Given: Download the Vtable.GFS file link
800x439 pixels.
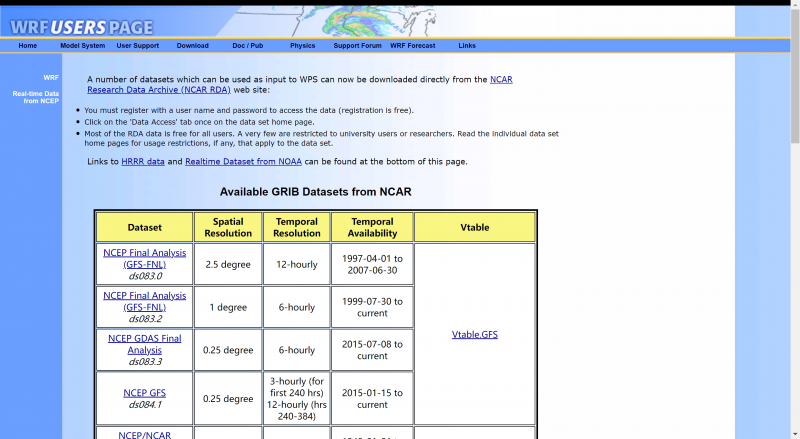Looking at the screenshot, I should point(474,334).
